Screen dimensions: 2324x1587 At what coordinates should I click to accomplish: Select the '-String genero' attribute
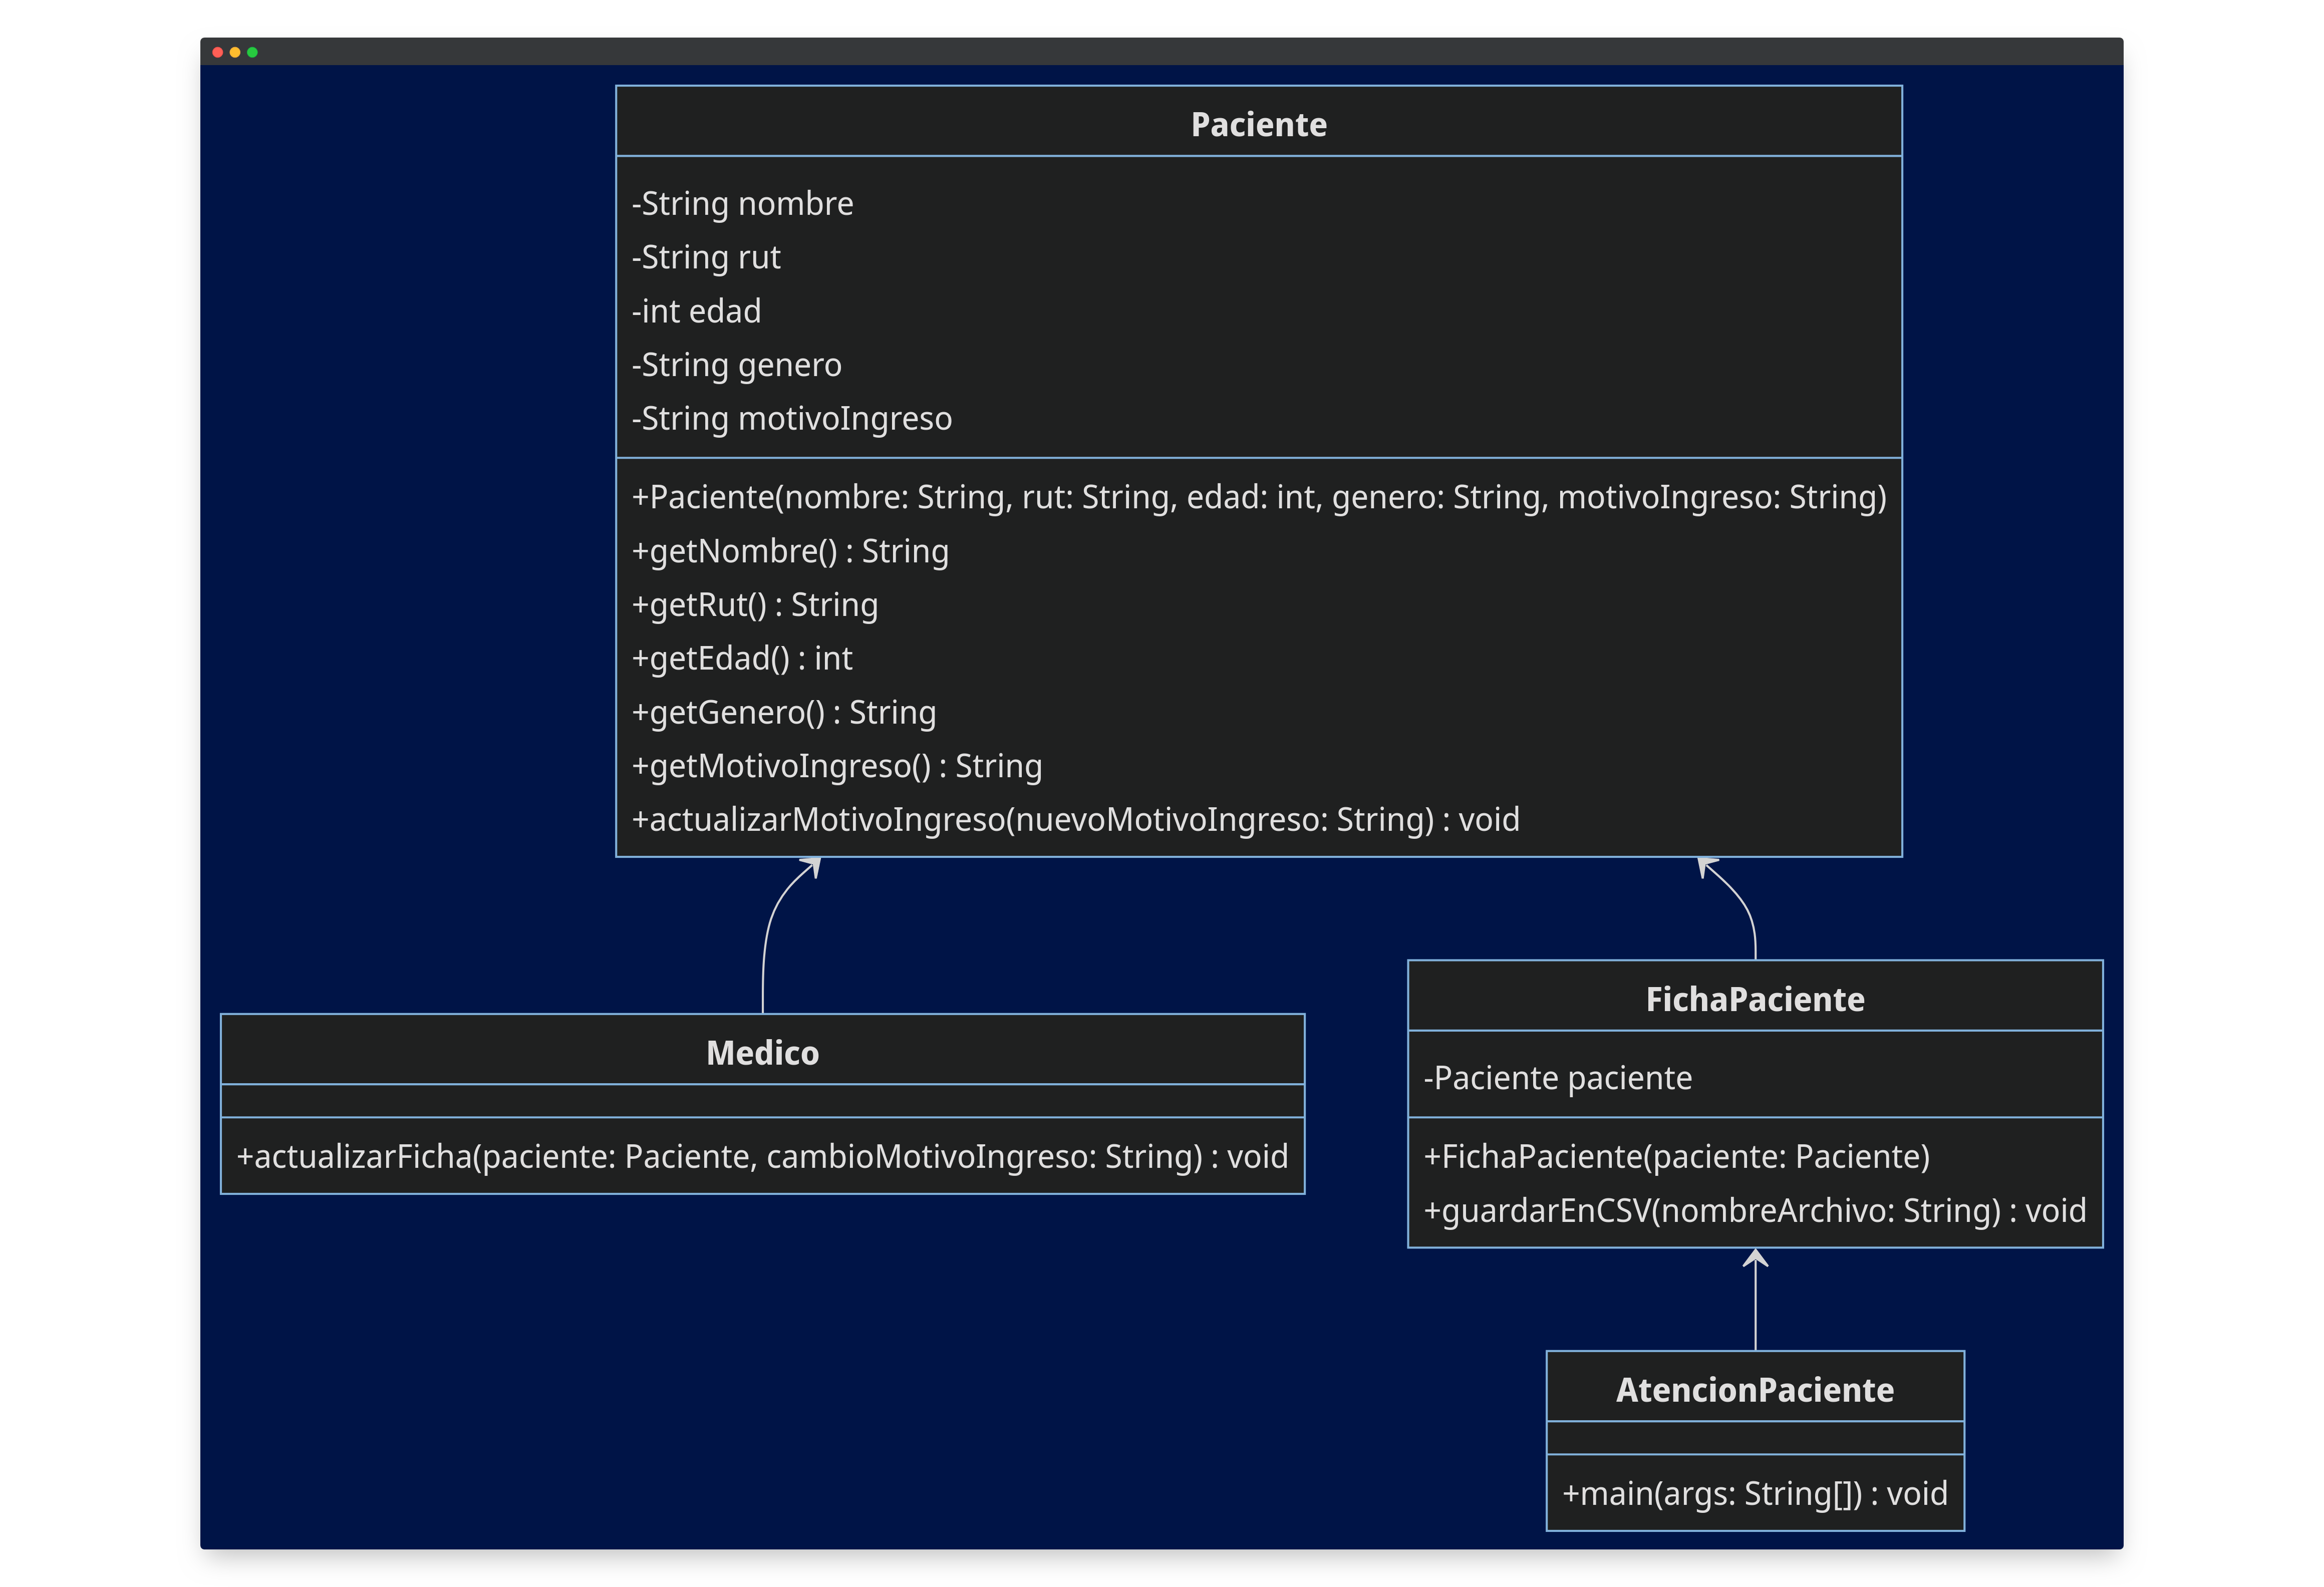click(x=737, y=365)
